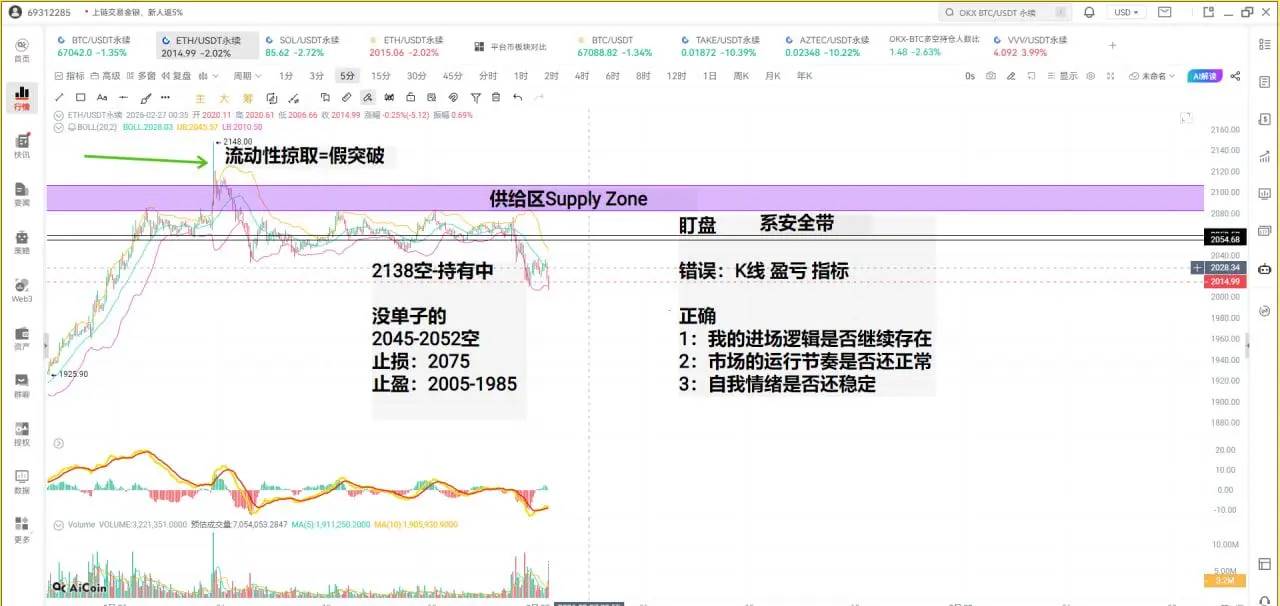Click the 主 marker in drawing toolbar
The image size is (1280, 606).
(200, 97)
